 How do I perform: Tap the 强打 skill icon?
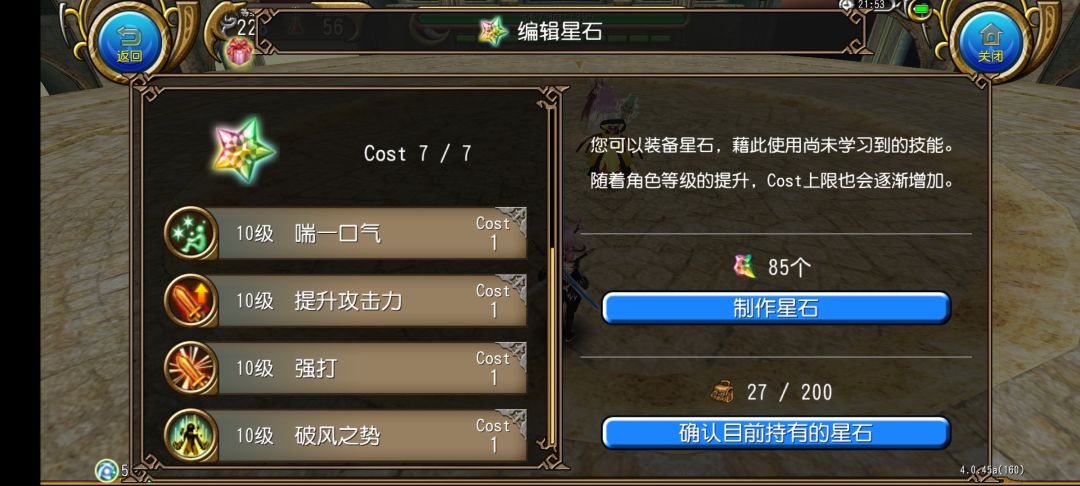(x=191, y=368)
